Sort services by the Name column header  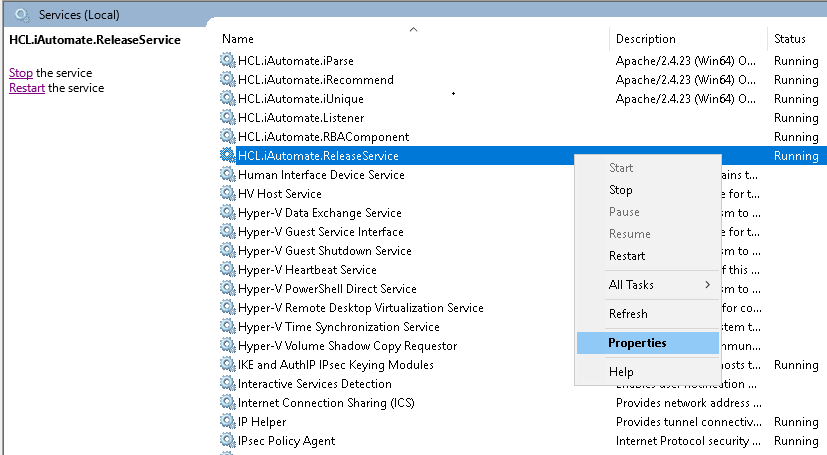click(x=238, y=39)
